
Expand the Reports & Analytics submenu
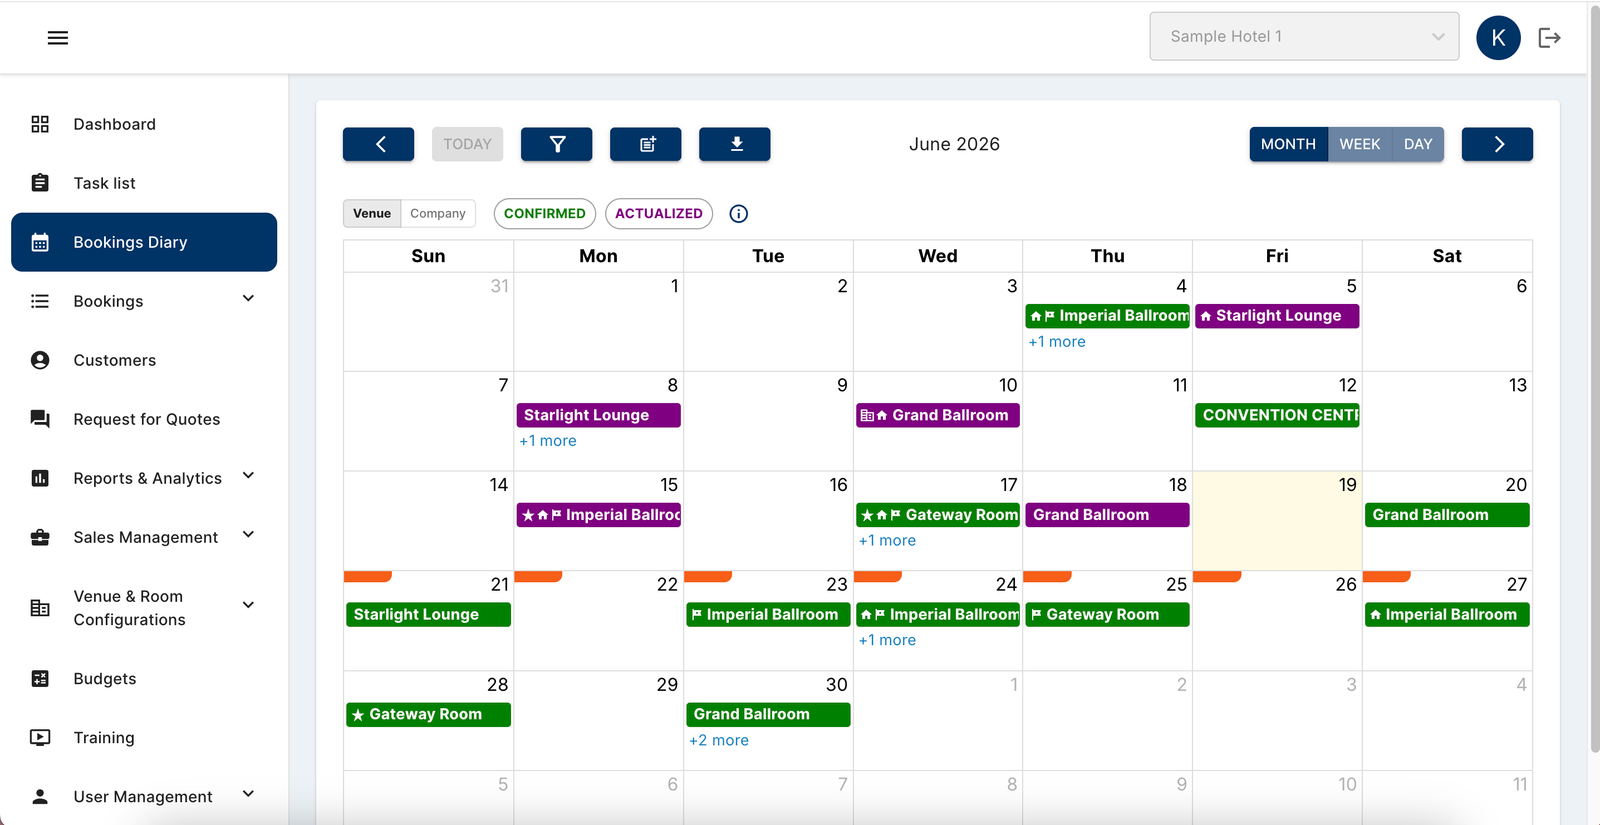tap(249, 476)
